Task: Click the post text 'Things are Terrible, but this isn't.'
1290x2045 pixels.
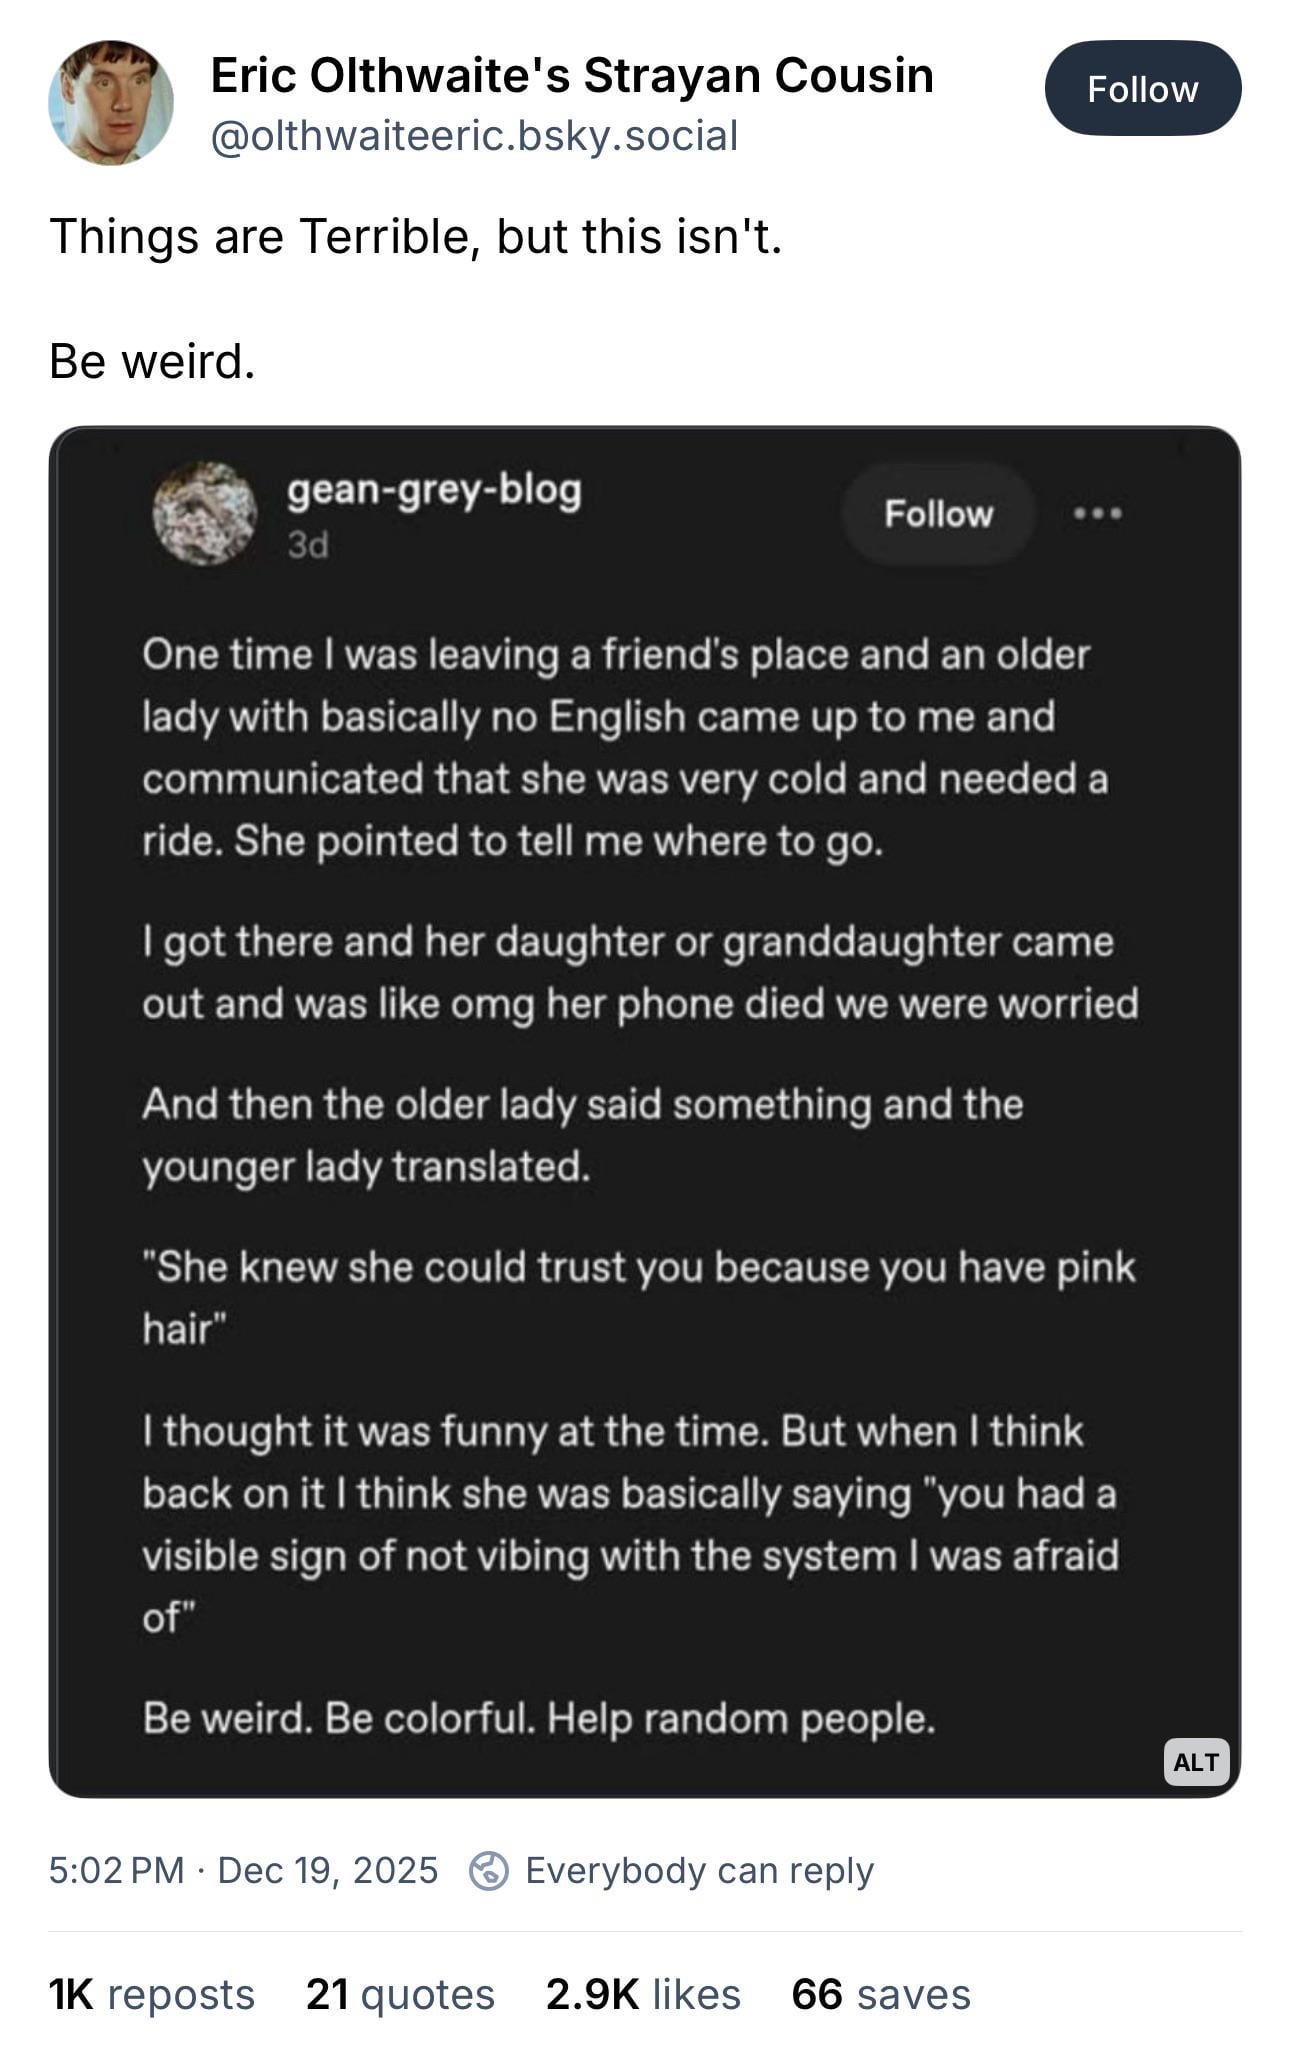Action: click(x=415, y=237)
